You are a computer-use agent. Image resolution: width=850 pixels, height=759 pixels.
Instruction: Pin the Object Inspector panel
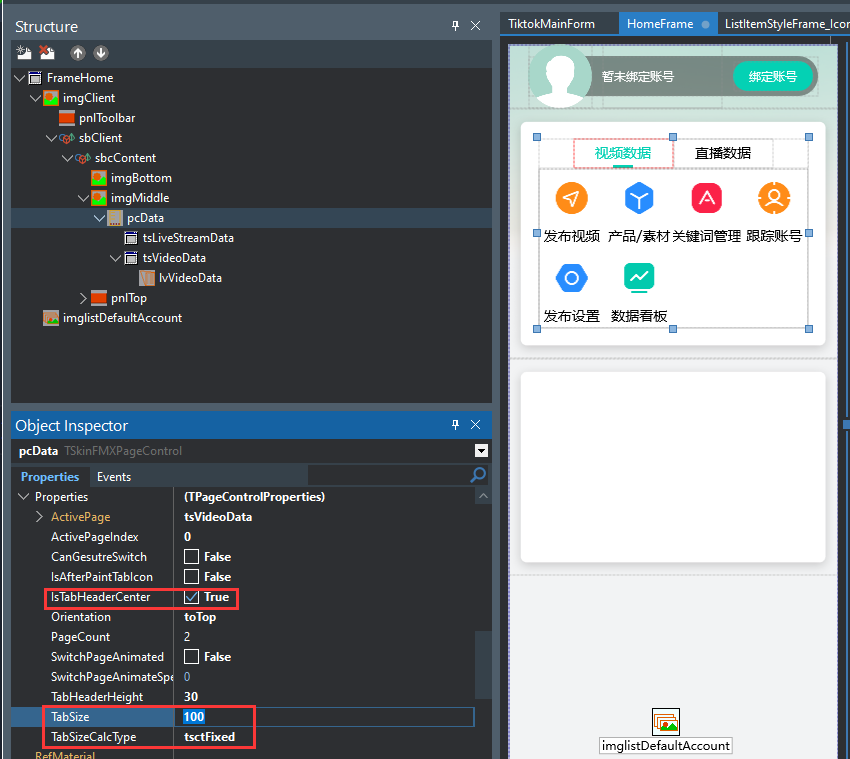click(x=455, y=424)
